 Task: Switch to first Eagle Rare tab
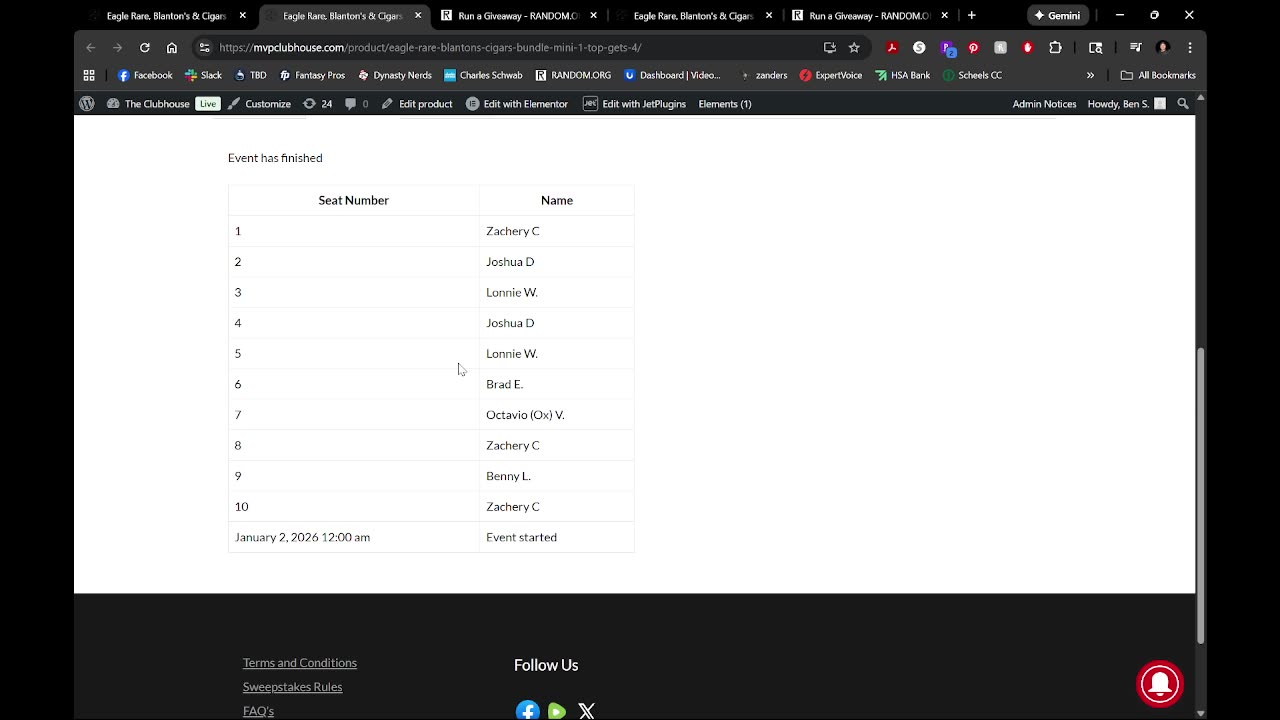(x=166, y=16)
